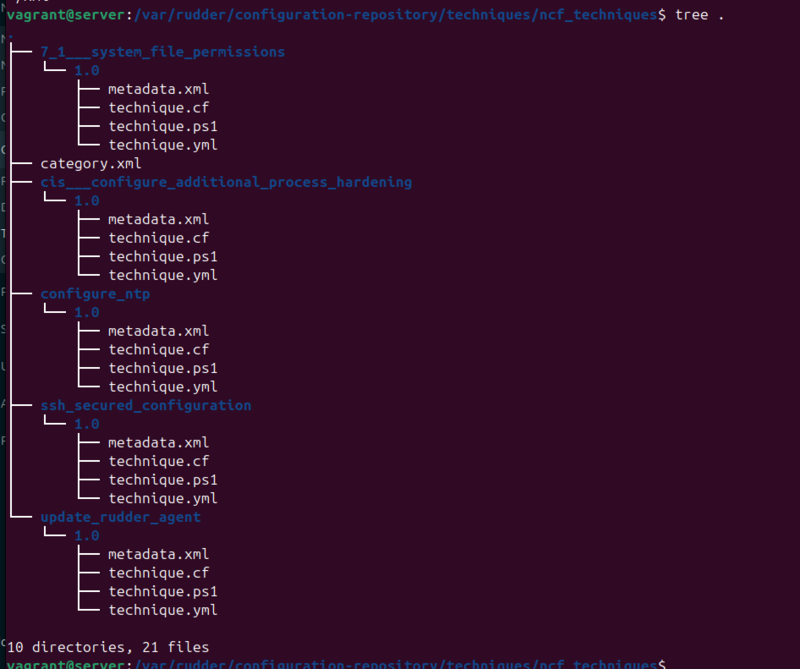Click the 'tree .' command text
The width and height of the screenshot is (800, 669).
[x=699, y=15]
